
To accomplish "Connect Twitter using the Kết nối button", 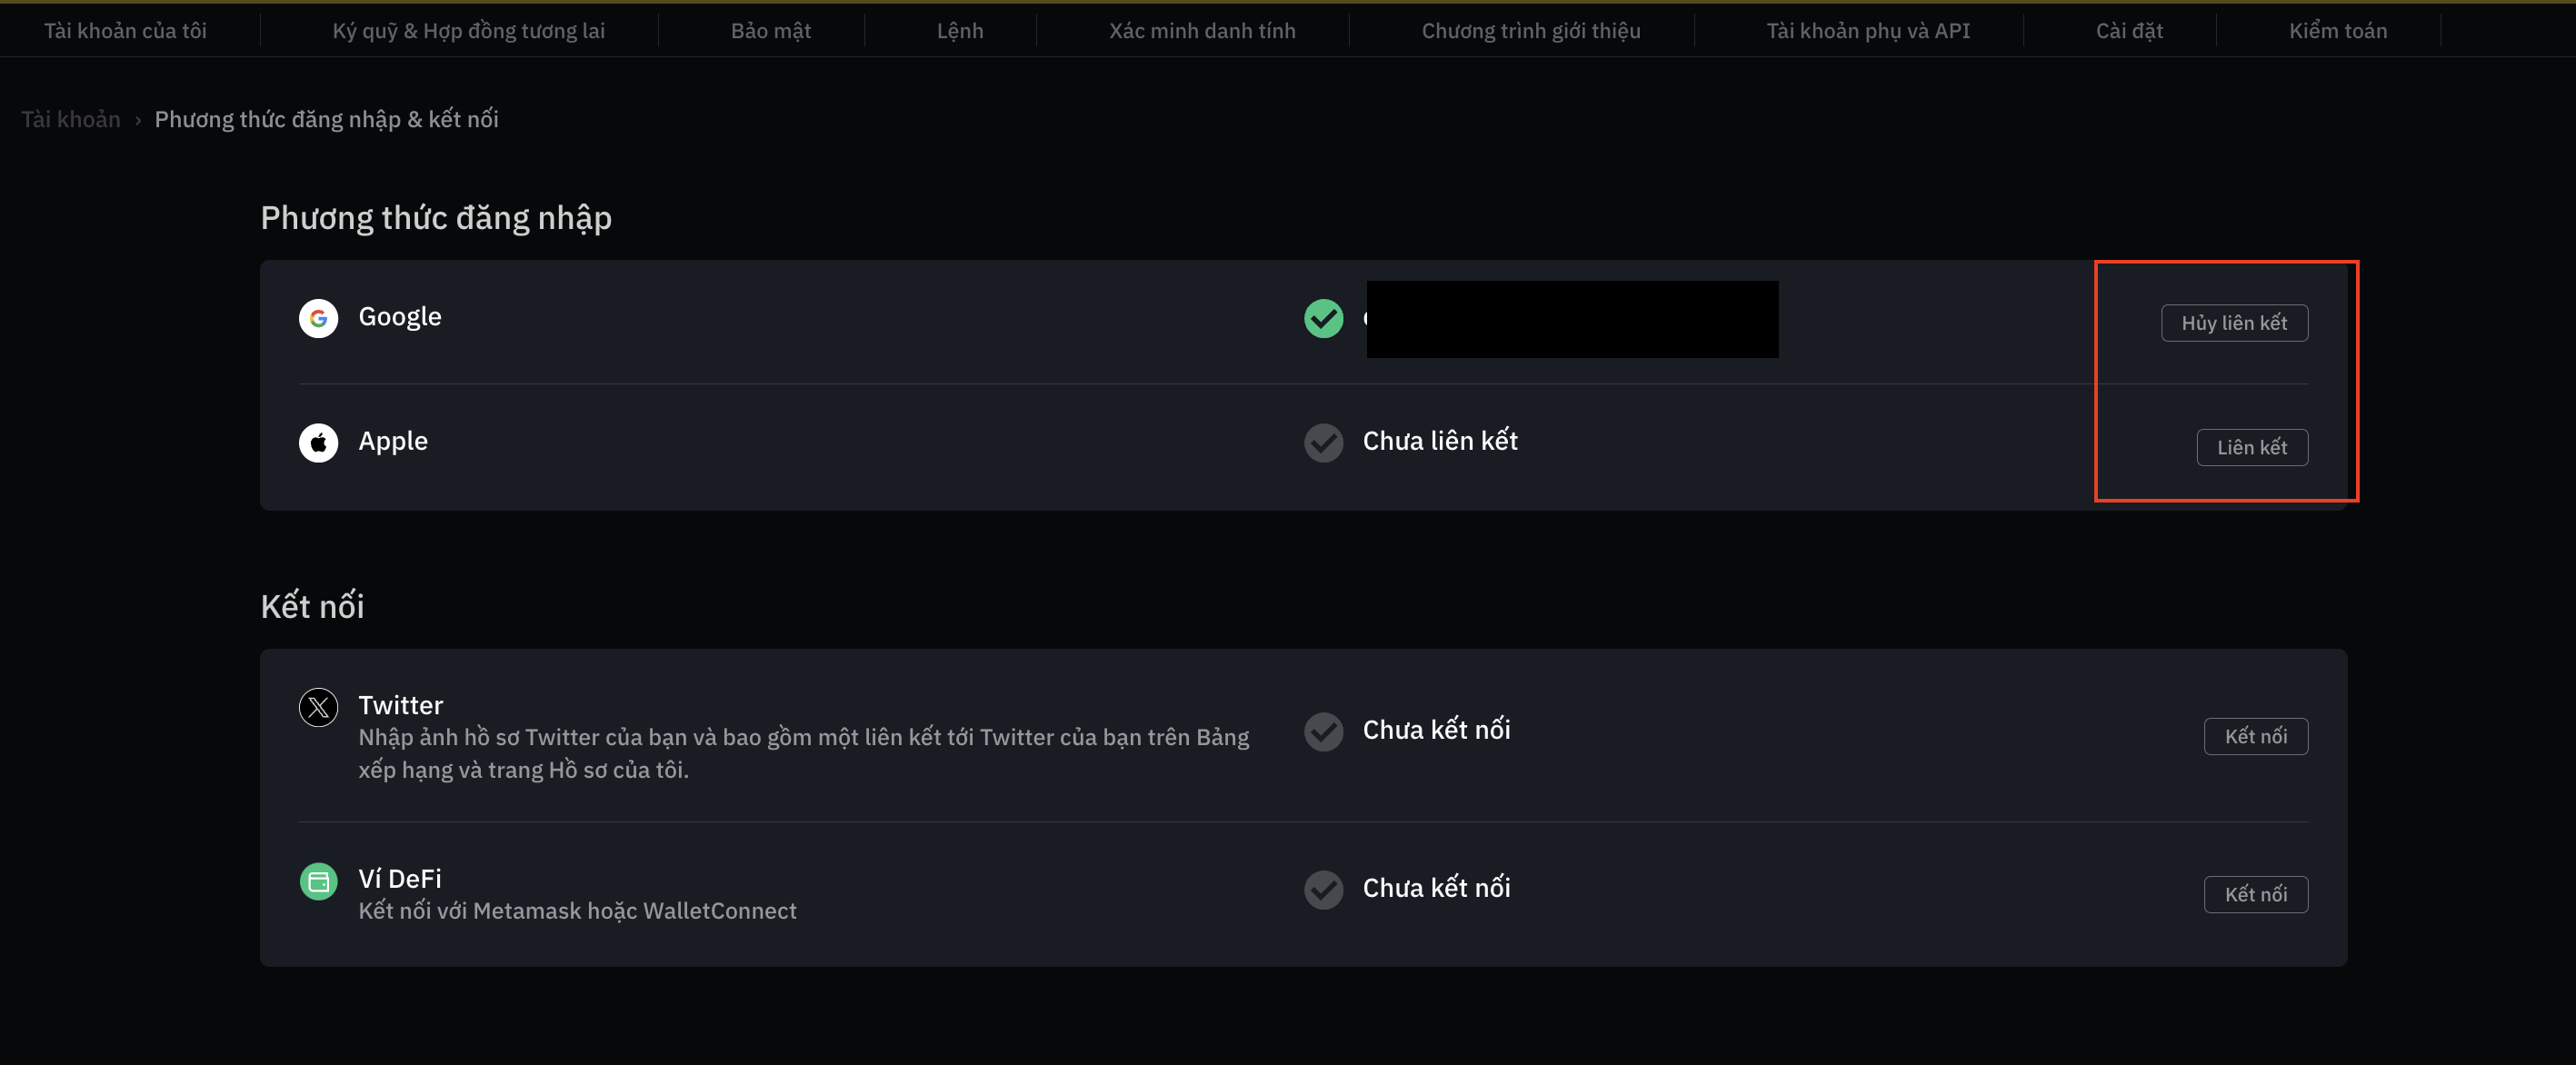I will click(x=2255, y=736).
